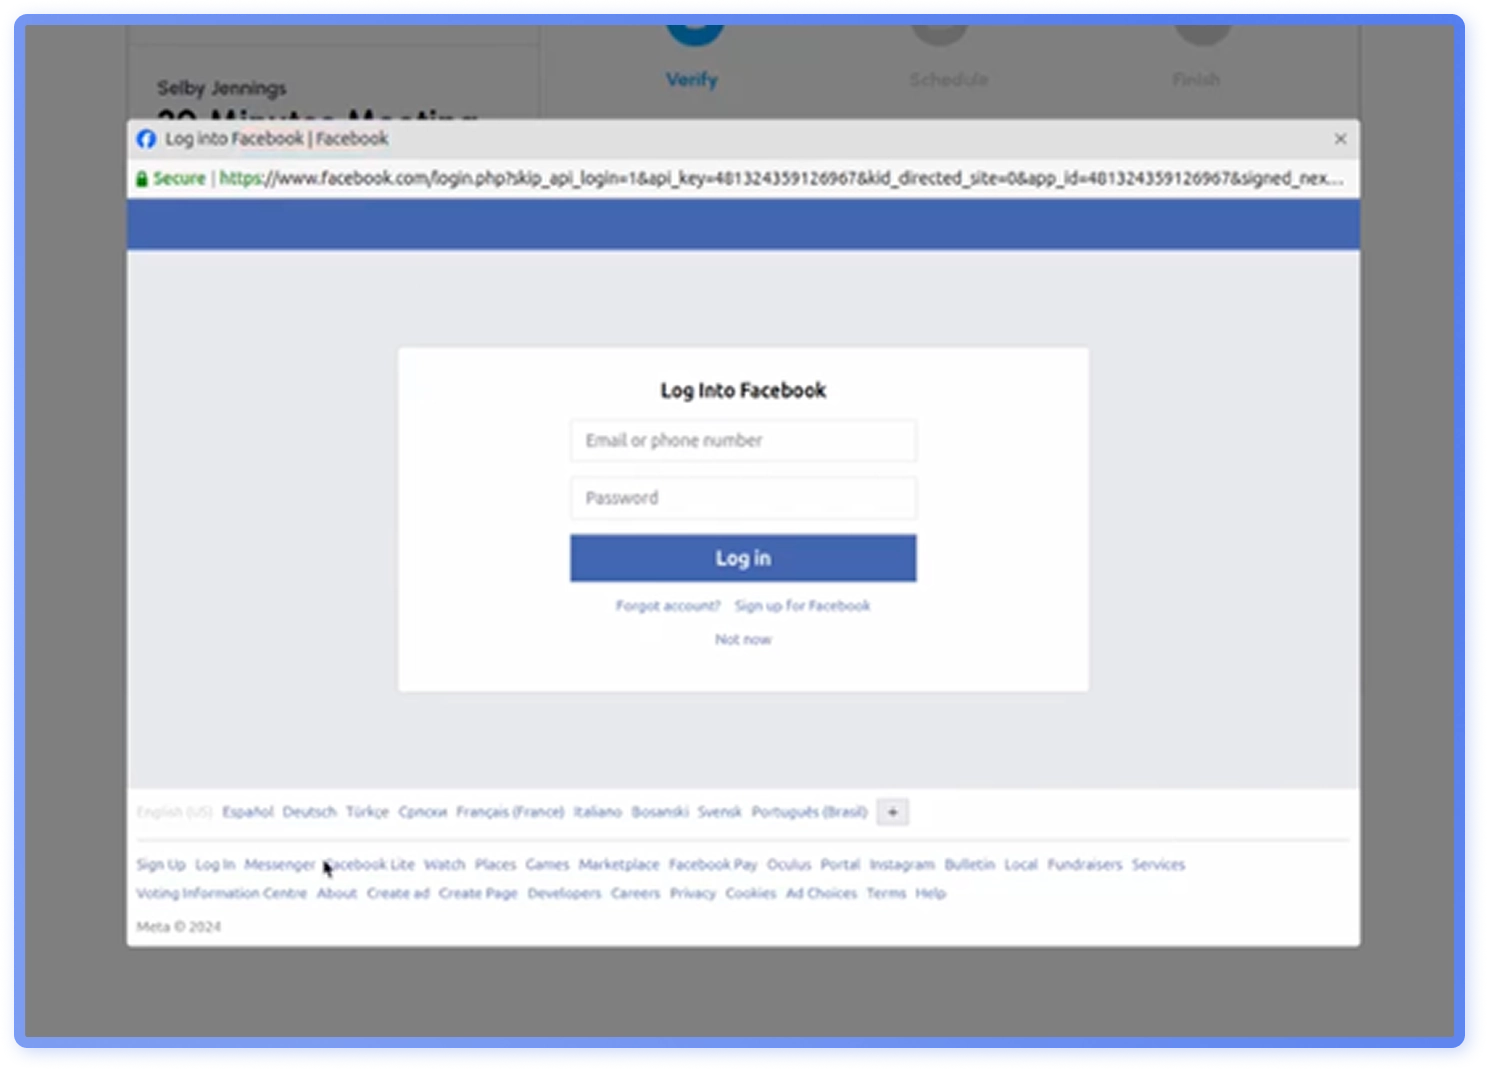The width and height of the screenshot is (1487, 1070).
Task: Open the Instagram footer link
Action: coord(901,864)
